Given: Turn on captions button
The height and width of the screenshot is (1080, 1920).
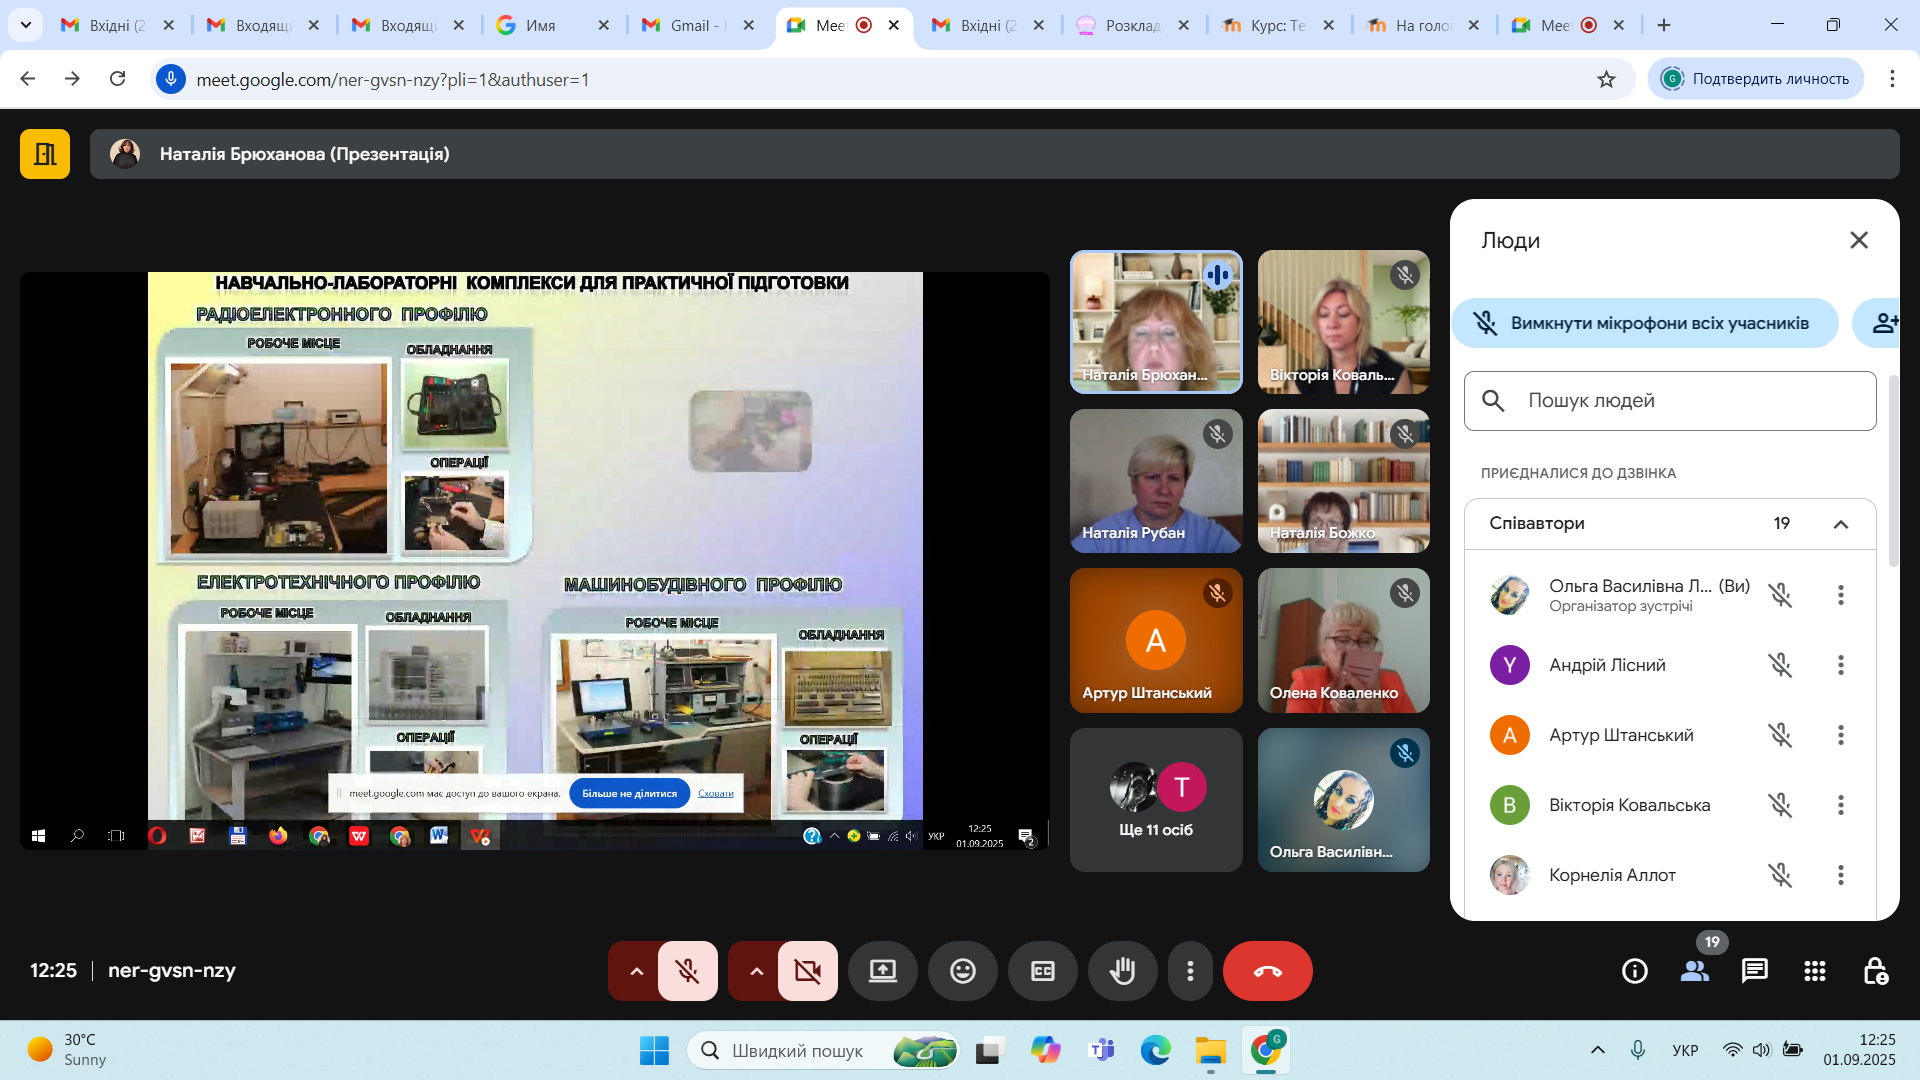Looking at the screenshot, I should pyautogui.click(x=1042, y=971).
